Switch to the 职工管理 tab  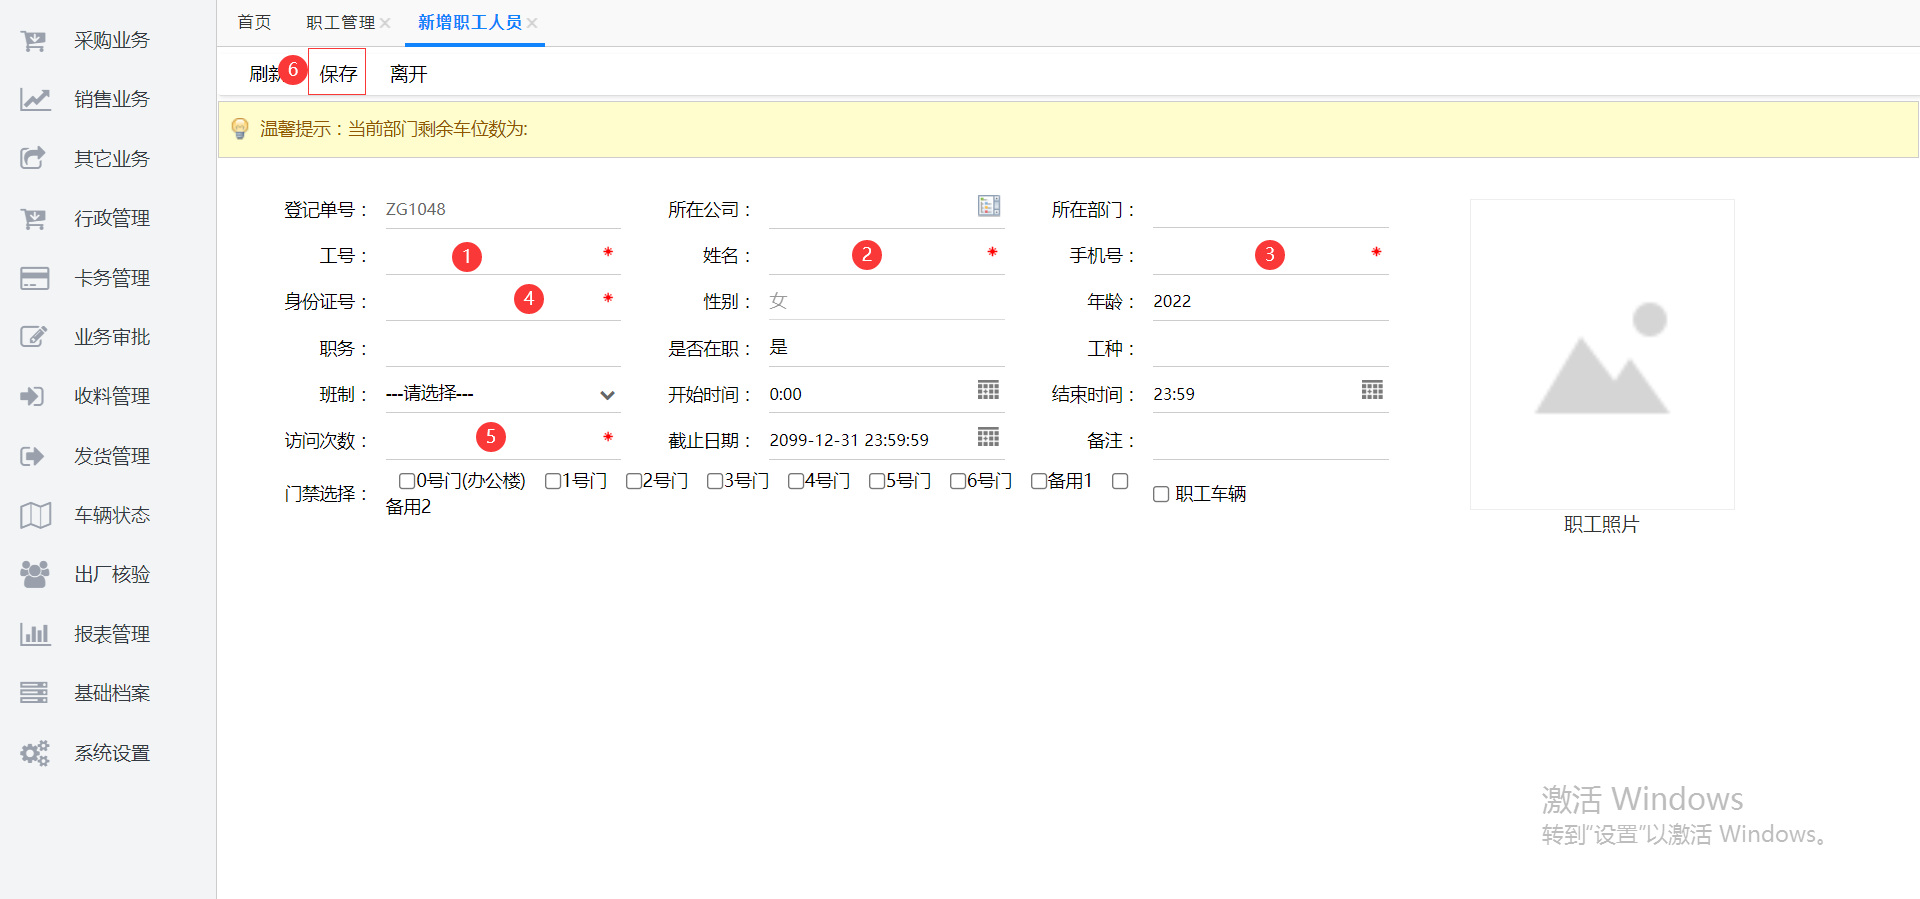point(340,23)
